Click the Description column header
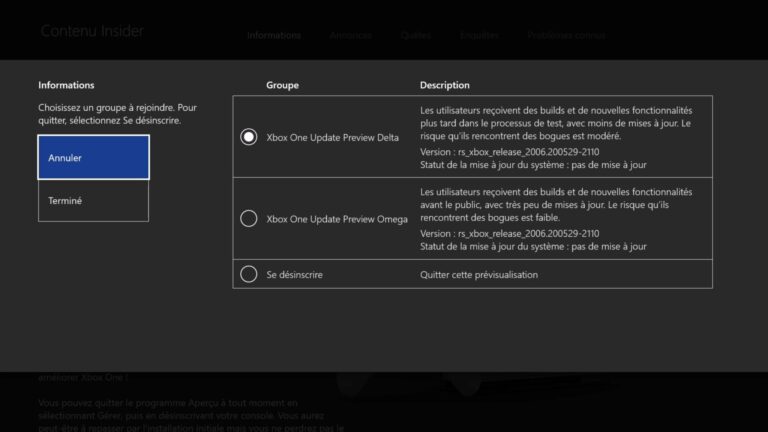The width and height of the screenshot is (768, 432). [444, 85]
